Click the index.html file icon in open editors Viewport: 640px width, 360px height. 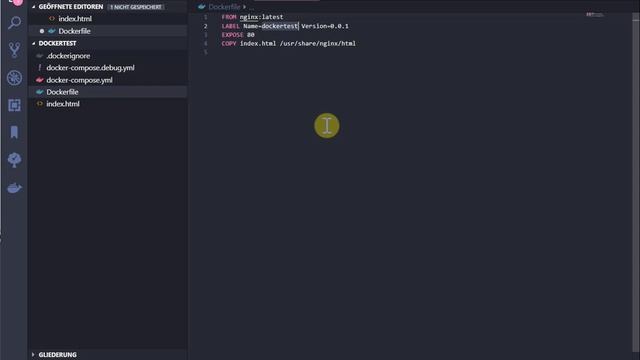click(x=52, y=19)
